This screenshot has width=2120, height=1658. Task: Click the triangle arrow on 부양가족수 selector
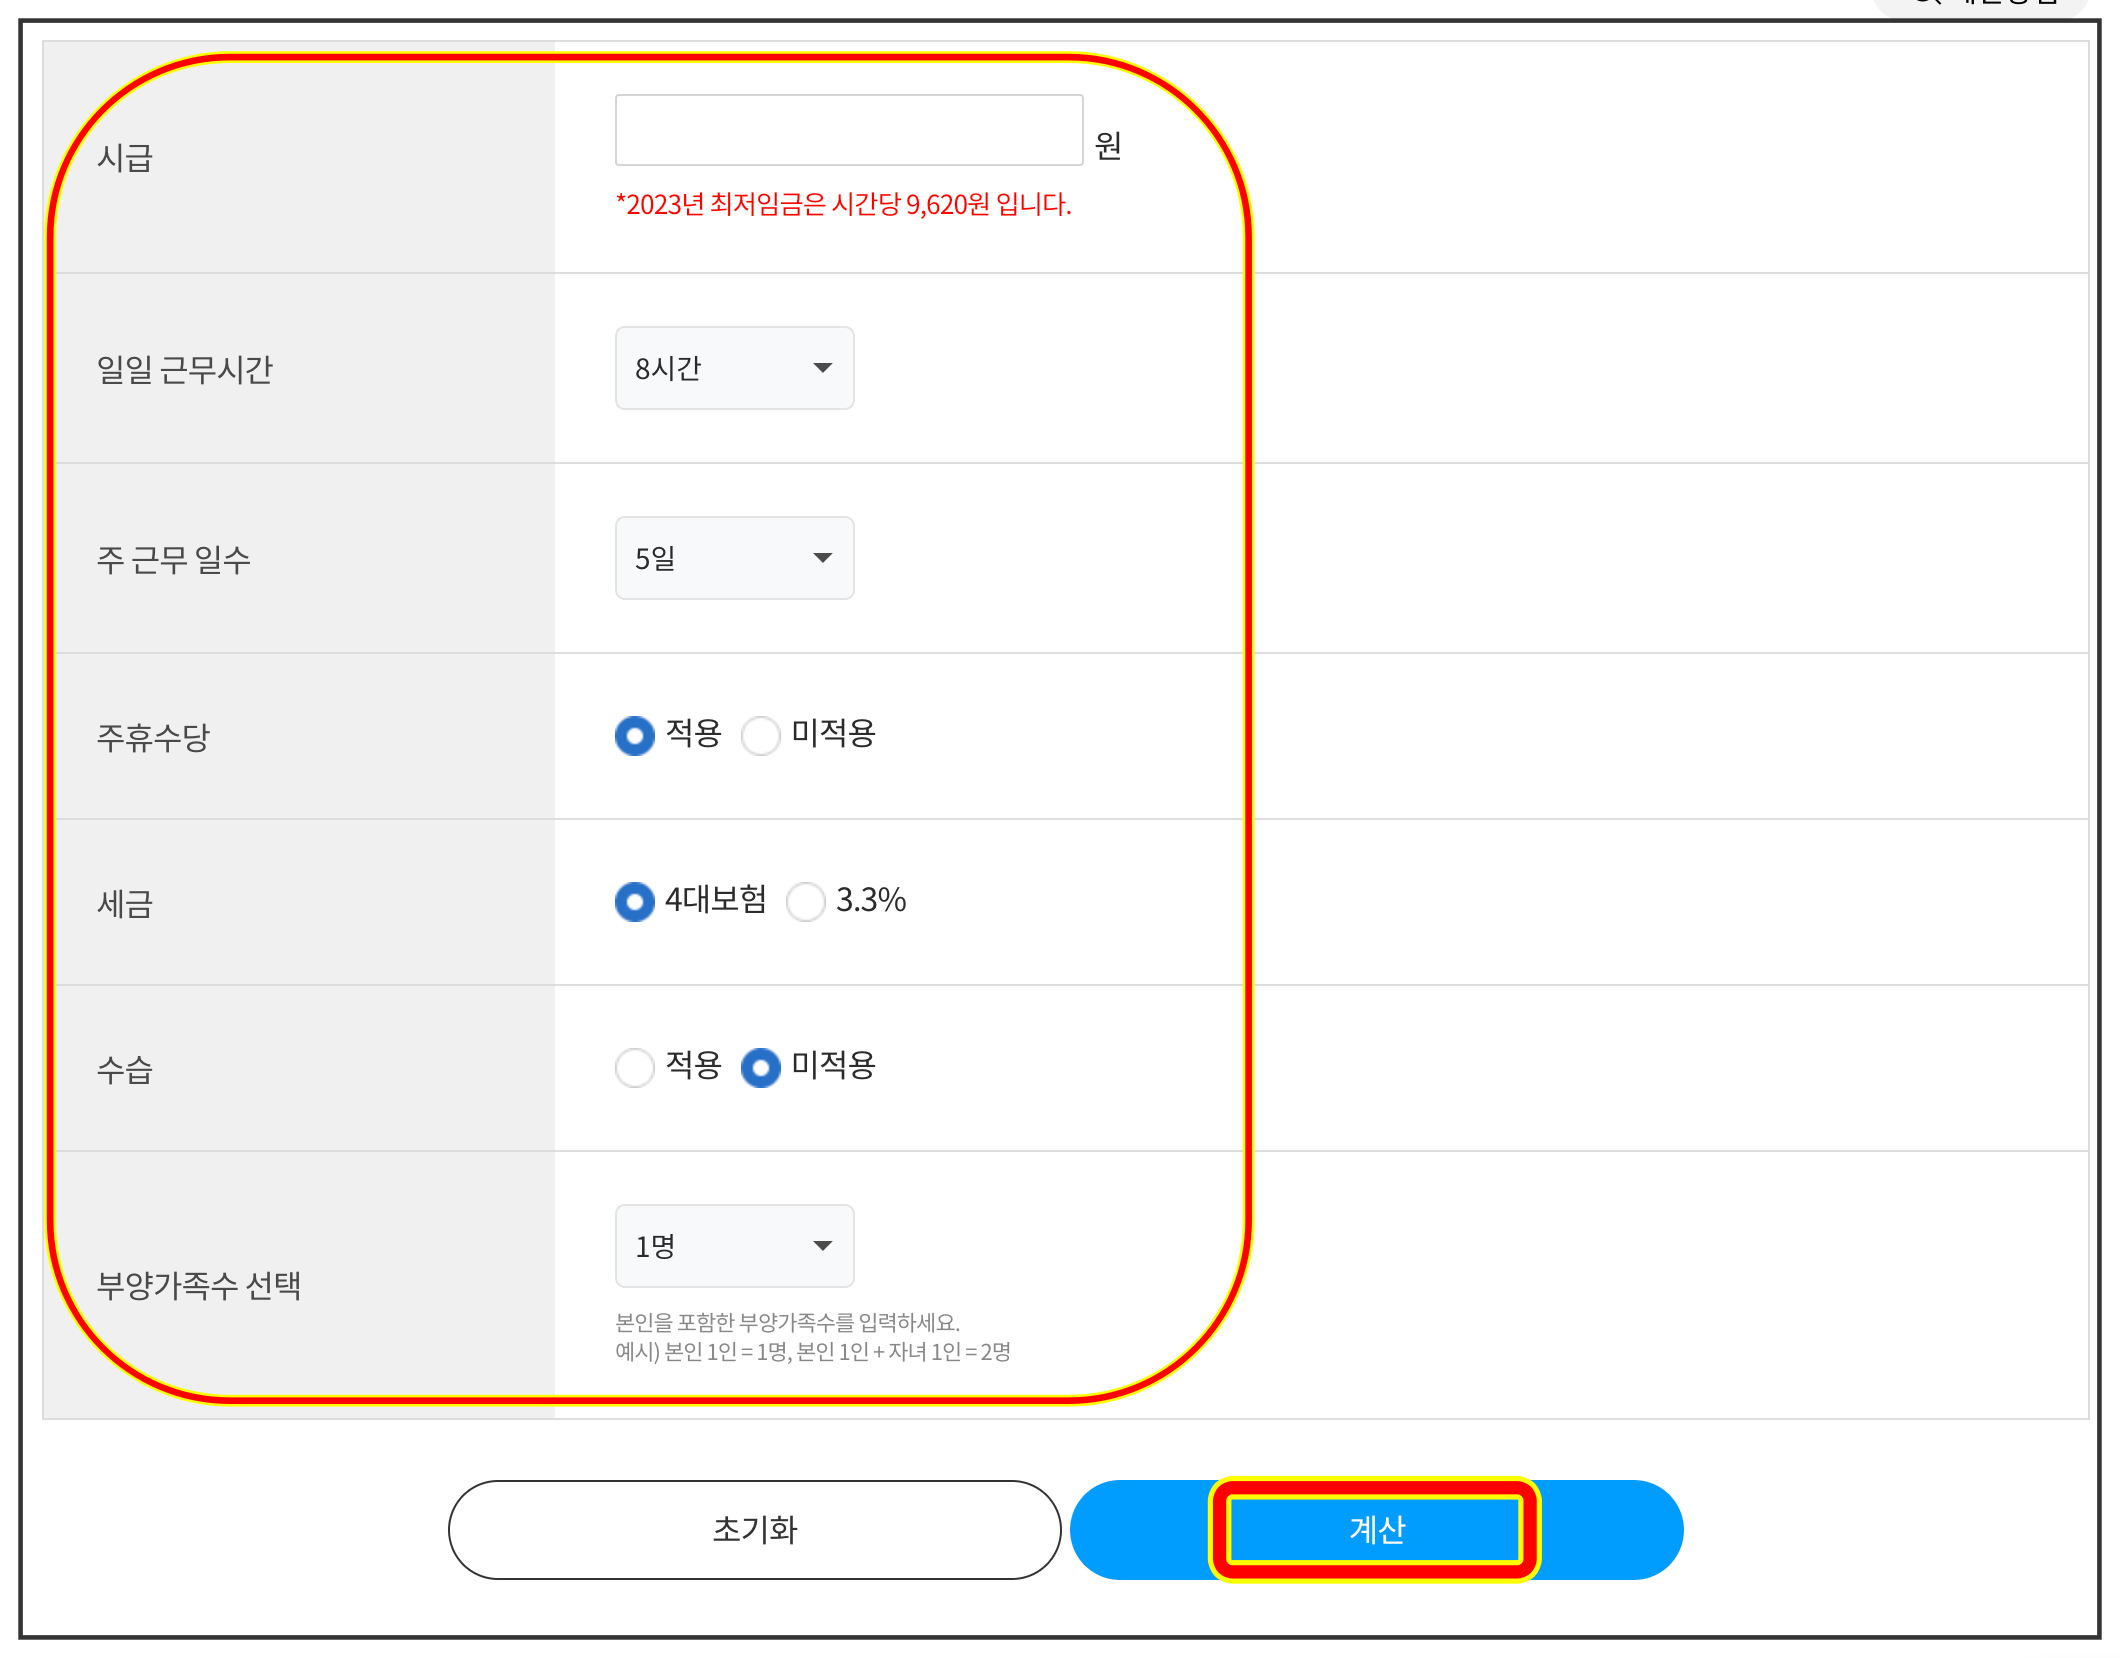(822, 1246)
